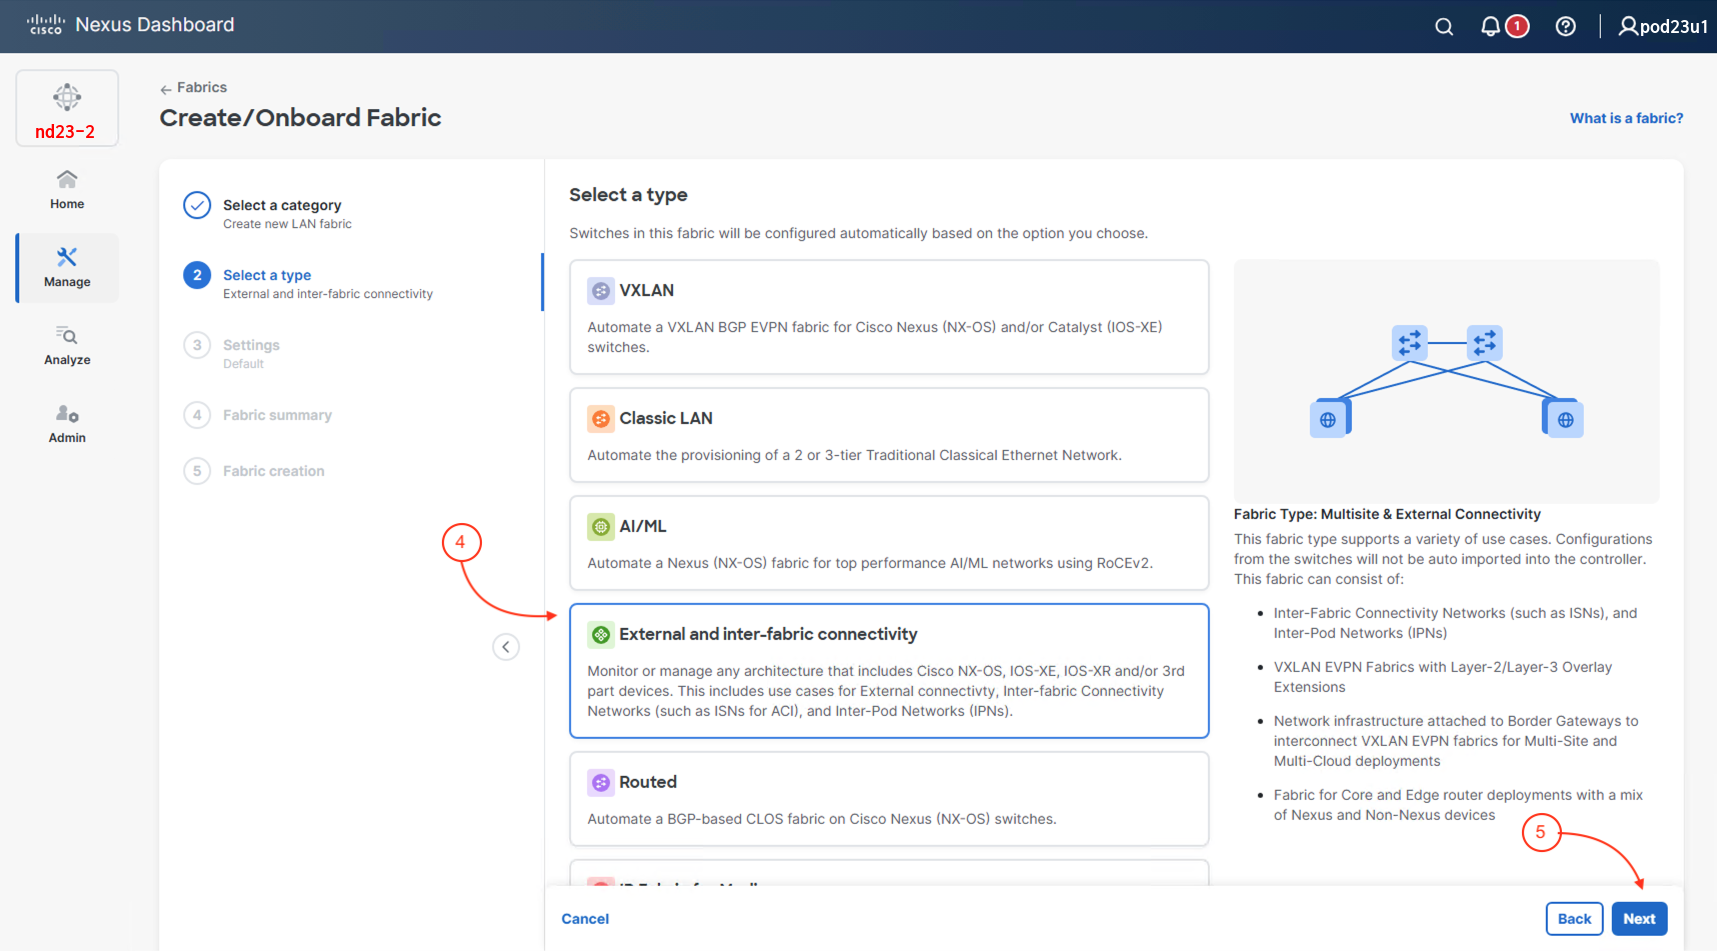Click the pod23u1 user profile icon
Screen dimensions: 1717x951
pos(1629,27)
